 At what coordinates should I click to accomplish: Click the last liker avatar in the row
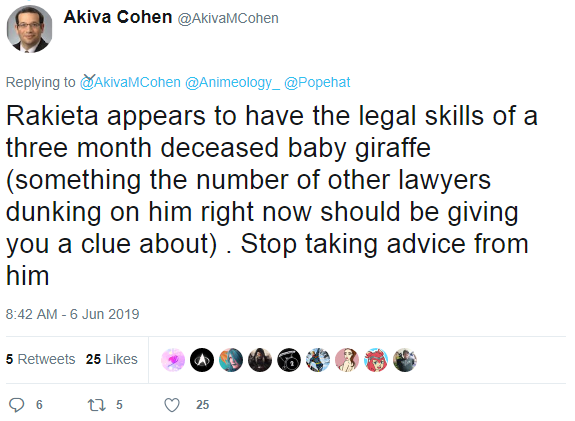point(405,360)
